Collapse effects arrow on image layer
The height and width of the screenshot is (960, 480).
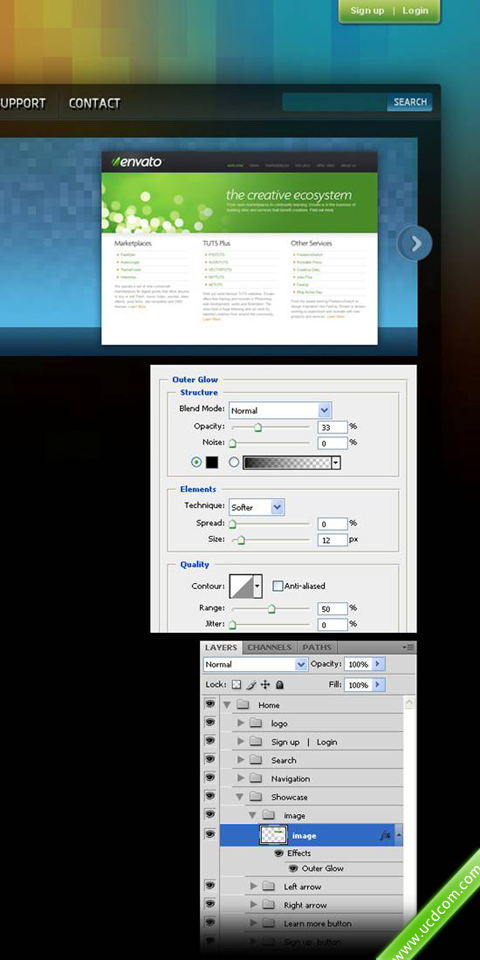tap(399, 835)
